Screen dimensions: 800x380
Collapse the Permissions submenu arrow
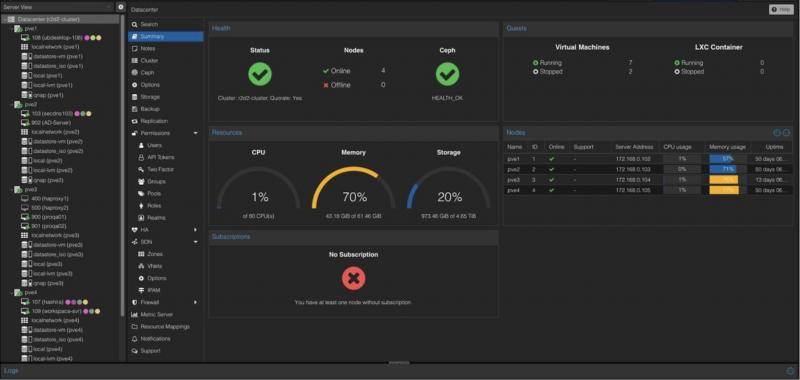click(195, 133)
